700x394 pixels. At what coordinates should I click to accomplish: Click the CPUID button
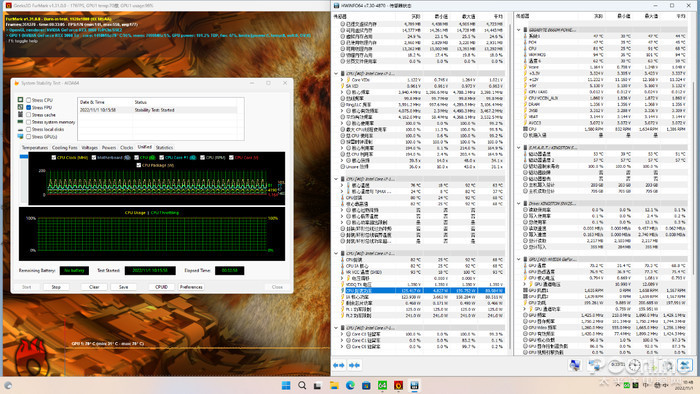click(x=161, y=287)
